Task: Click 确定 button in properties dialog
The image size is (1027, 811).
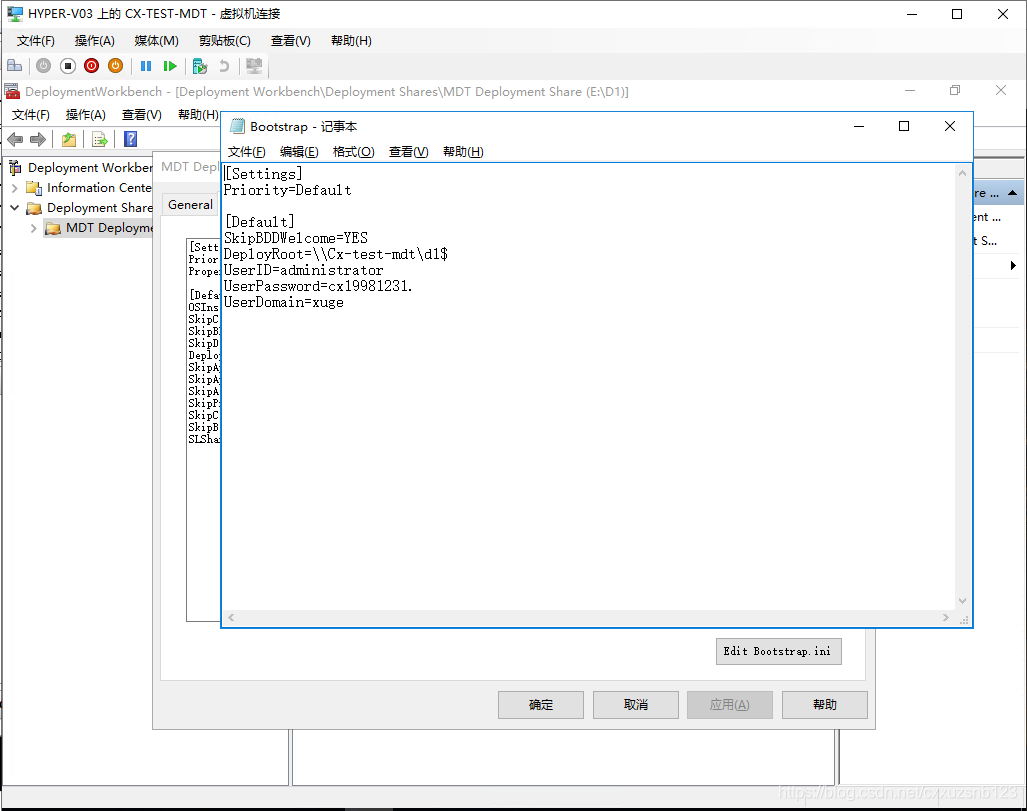Action: point(540,705)
